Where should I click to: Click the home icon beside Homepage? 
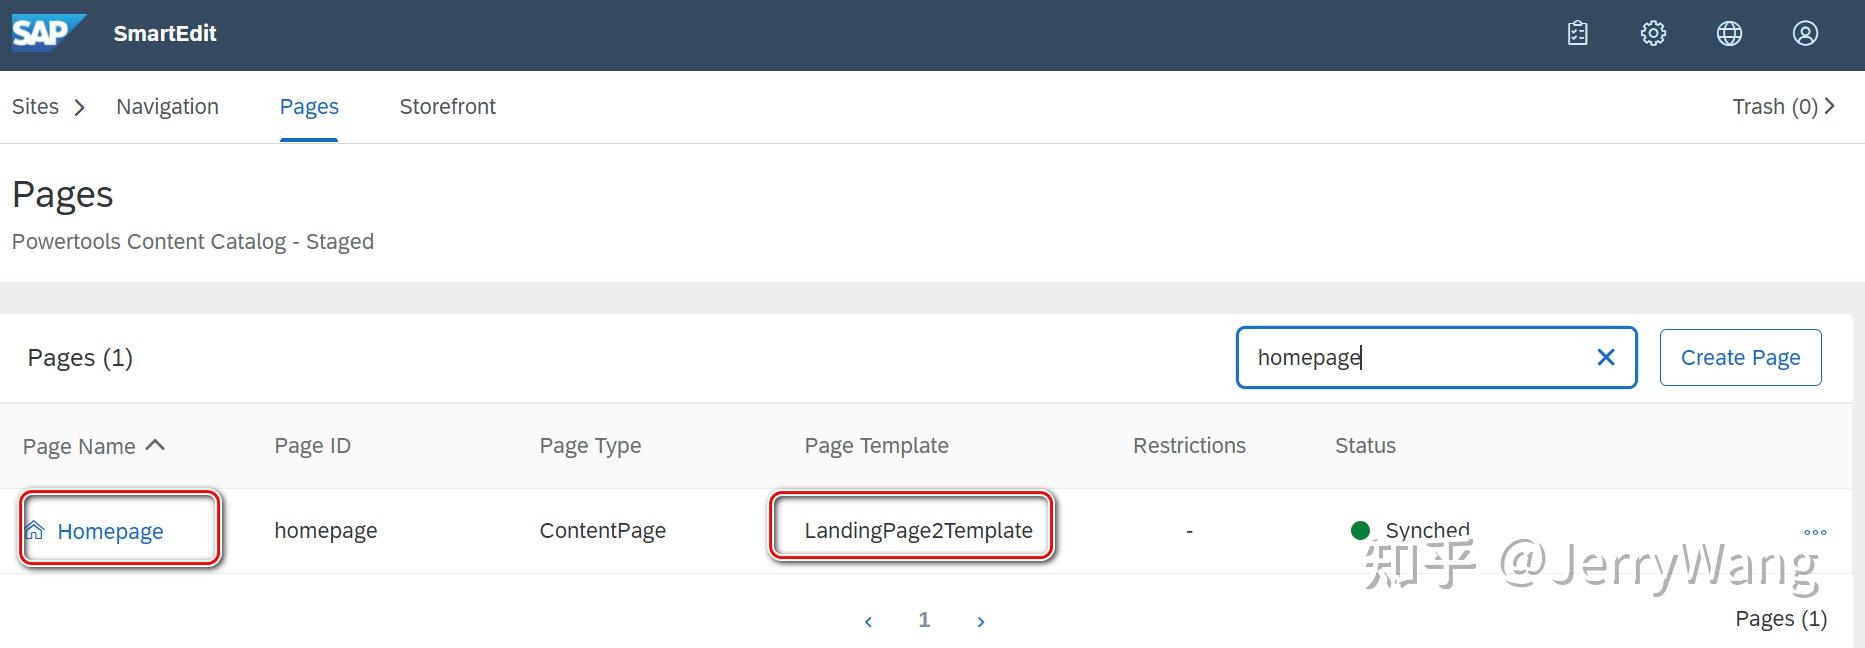[35, 530]
